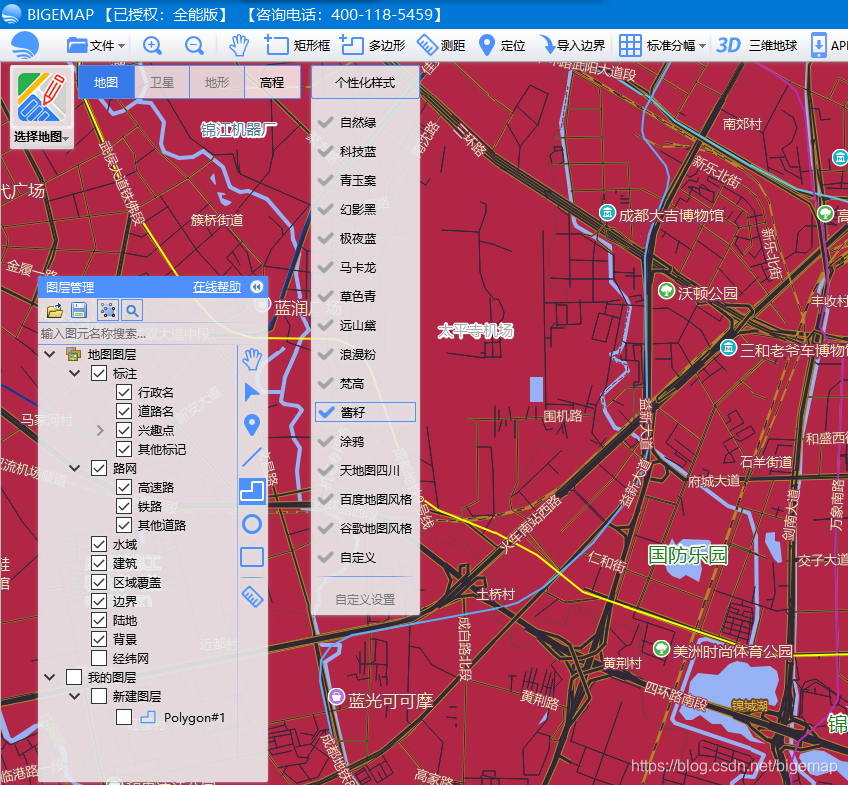
Task: Uncheck the 水域 checkbox
Action: coord(99,544)
